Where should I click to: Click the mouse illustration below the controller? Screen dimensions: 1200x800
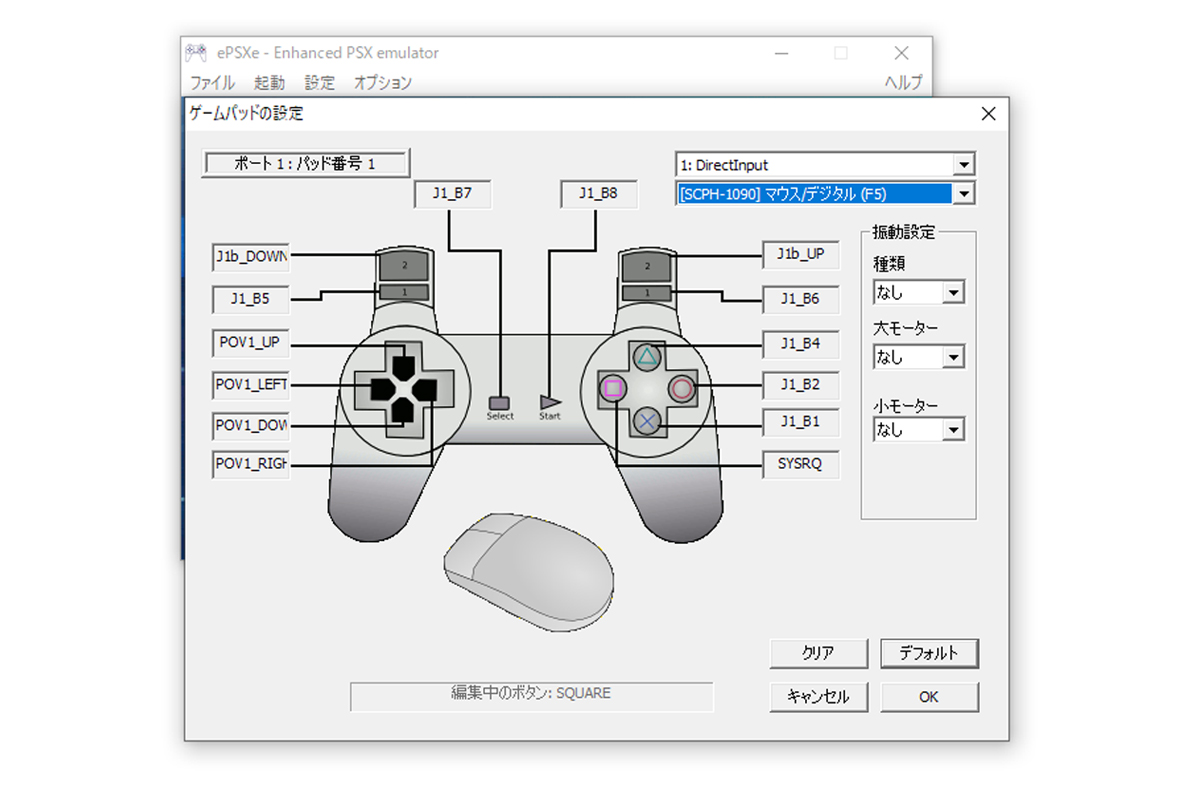529,571
